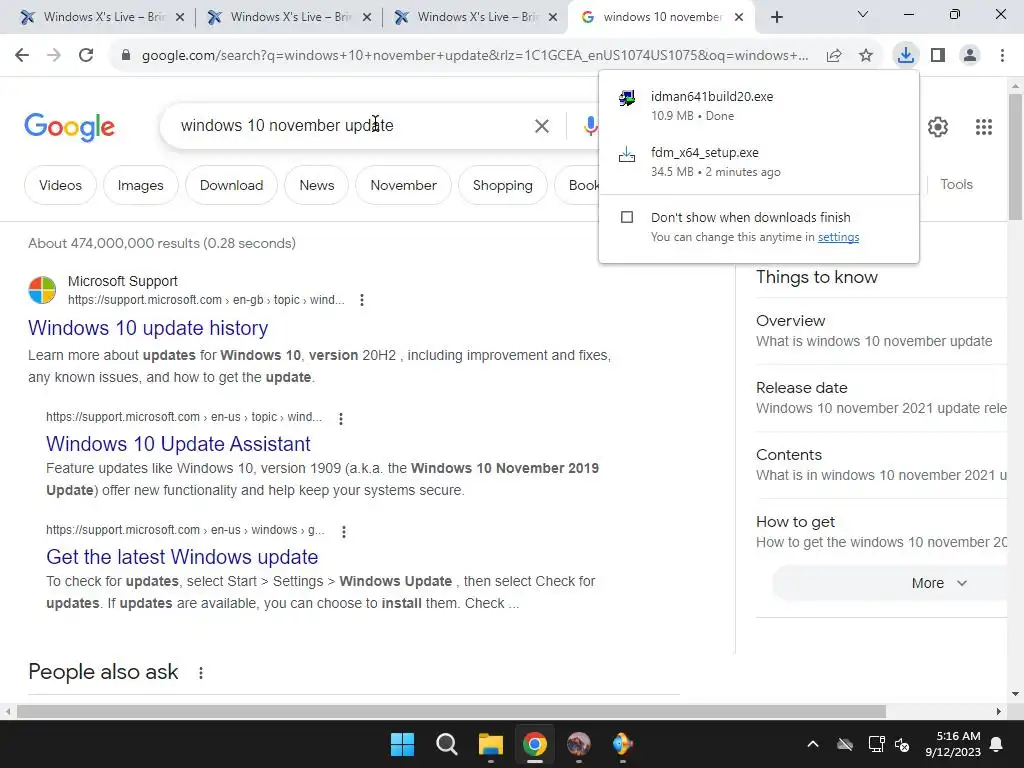The width and height of the screenshot is (1024, 768).
Task: Close the windows 10 november tab
Action: click(739, 18)
